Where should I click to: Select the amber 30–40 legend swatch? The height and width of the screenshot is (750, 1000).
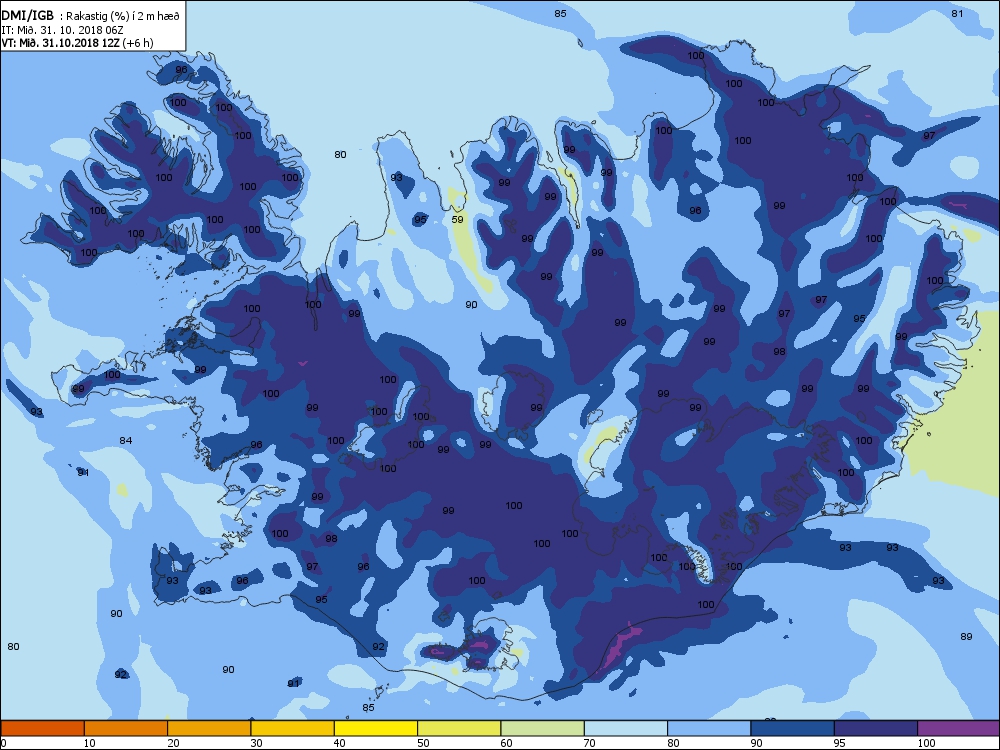pyautogui.click(x=293, y=728)
